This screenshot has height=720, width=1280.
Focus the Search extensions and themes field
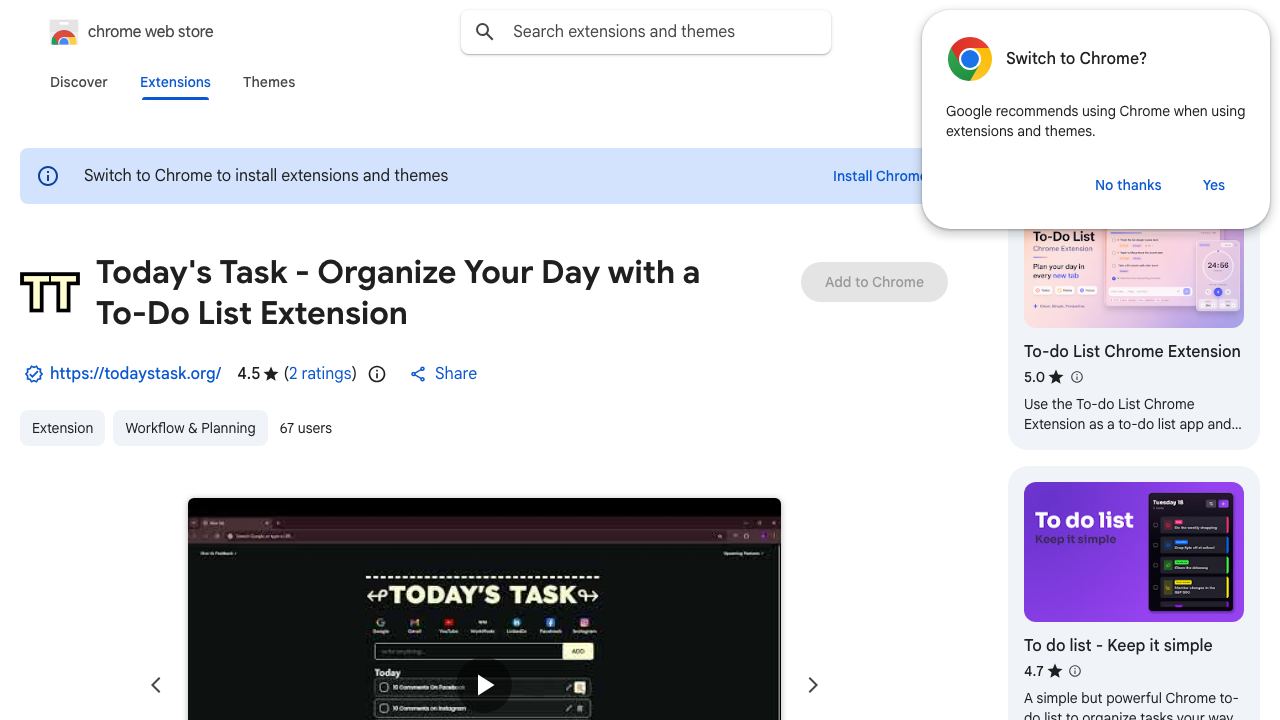coord(646,32)
